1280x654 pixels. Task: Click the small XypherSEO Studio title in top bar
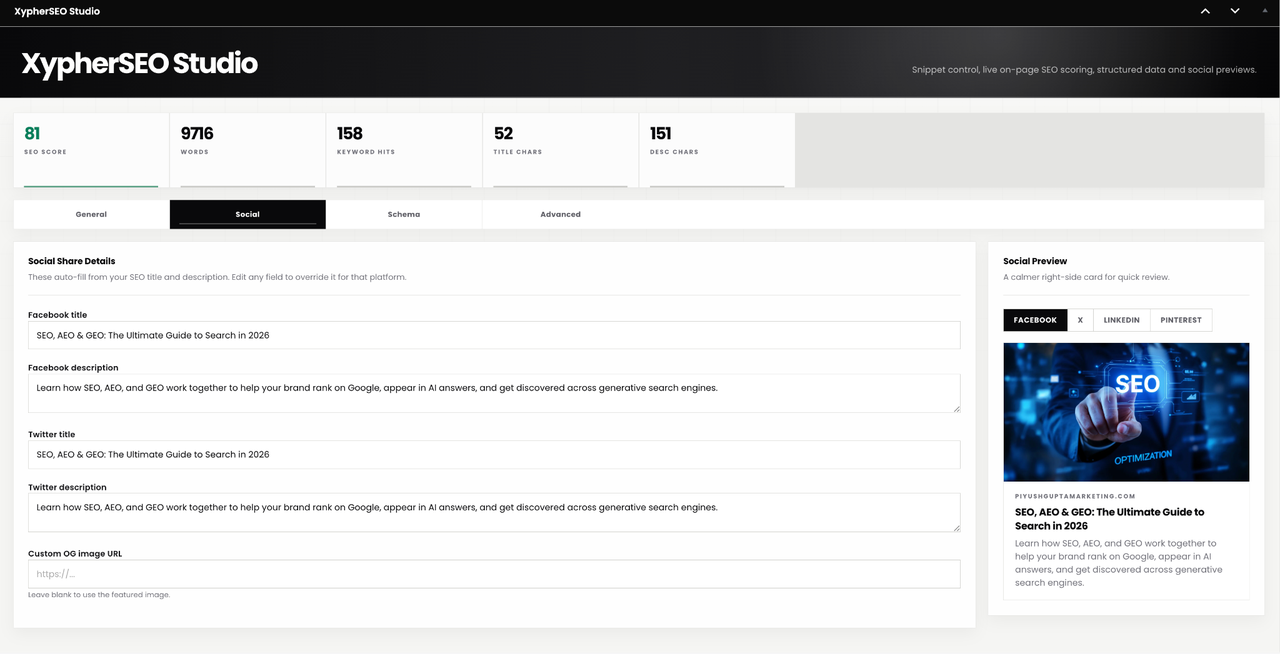pyautogui.click(x=57, y=11)
